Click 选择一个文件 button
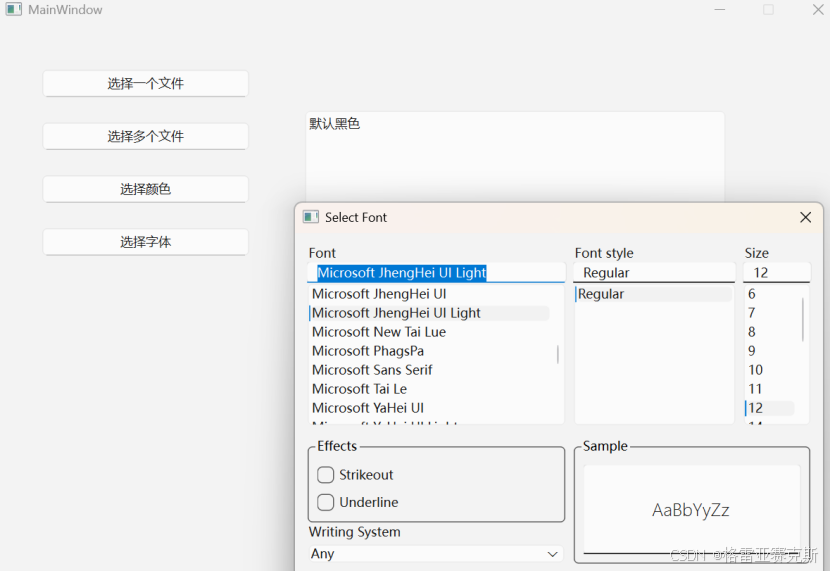The height and width of the screenshot is (571, 830). [x=146, y=84]
